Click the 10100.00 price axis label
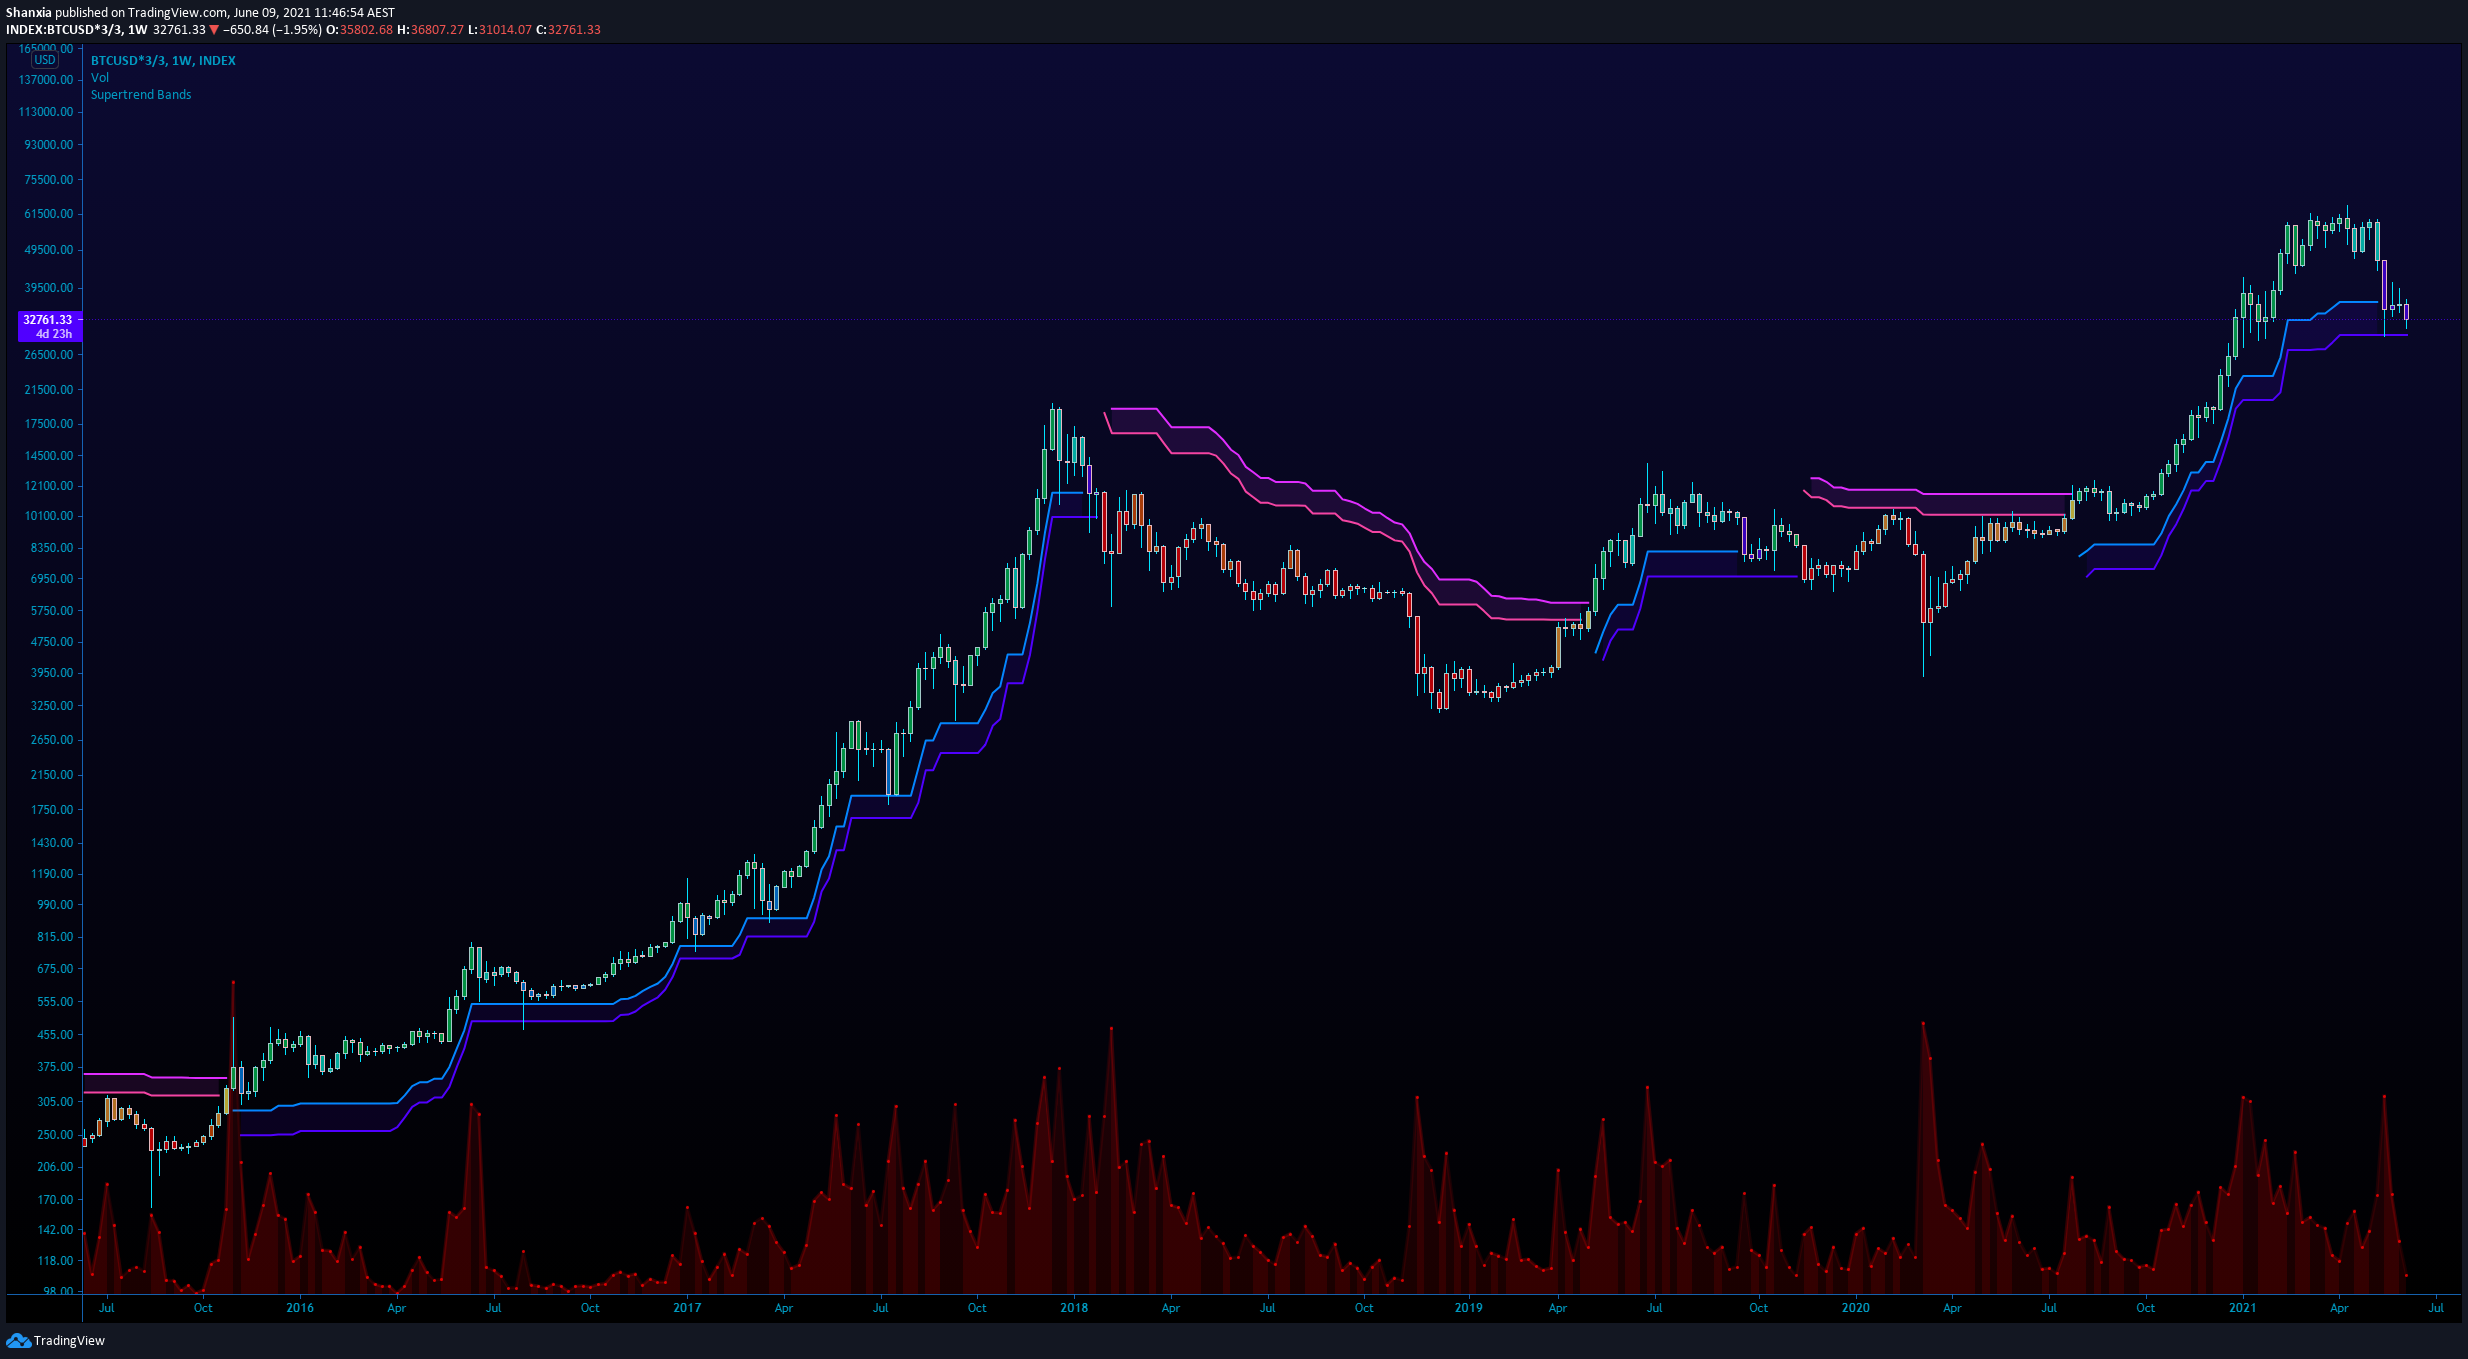Image resolution: width=2468 pixels, height=1359 pixels. pos(49,516)
